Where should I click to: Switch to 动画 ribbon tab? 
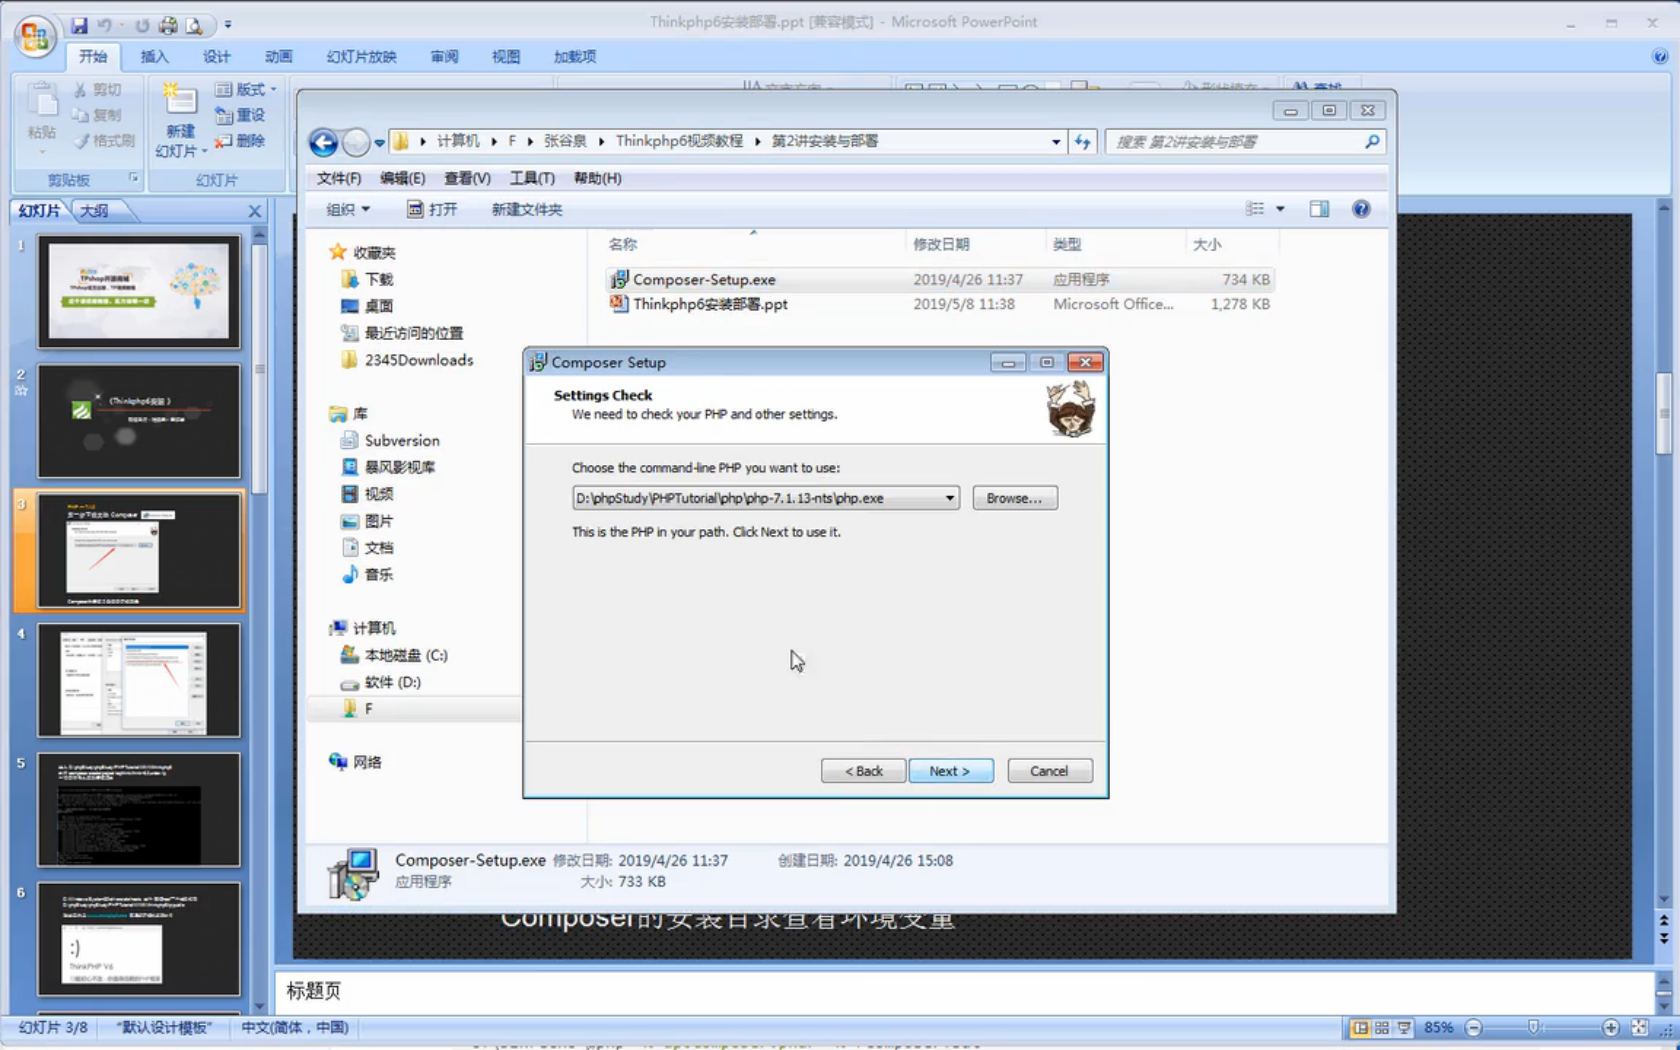click(x=278, y=57)
